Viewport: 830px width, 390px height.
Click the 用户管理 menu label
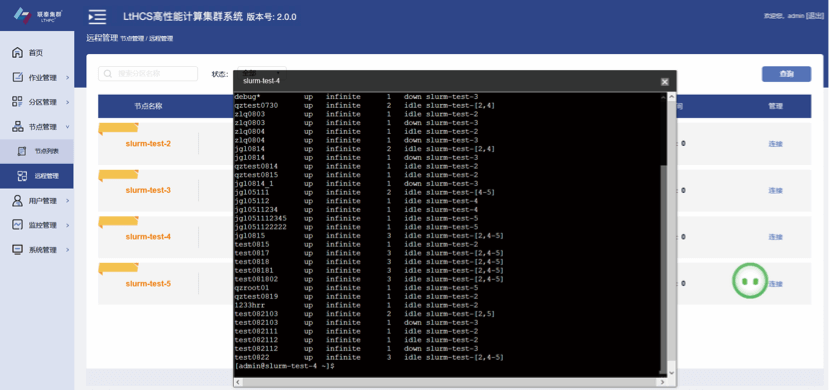tap(43, 201)
